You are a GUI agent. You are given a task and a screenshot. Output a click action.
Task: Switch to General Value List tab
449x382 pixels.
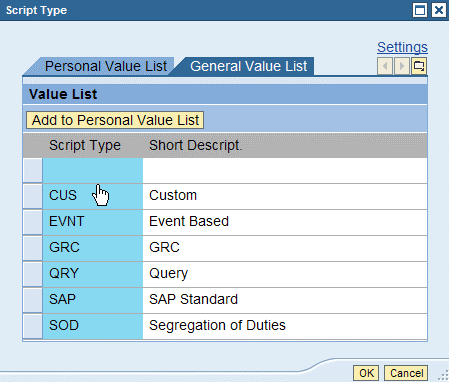point(248,66)
